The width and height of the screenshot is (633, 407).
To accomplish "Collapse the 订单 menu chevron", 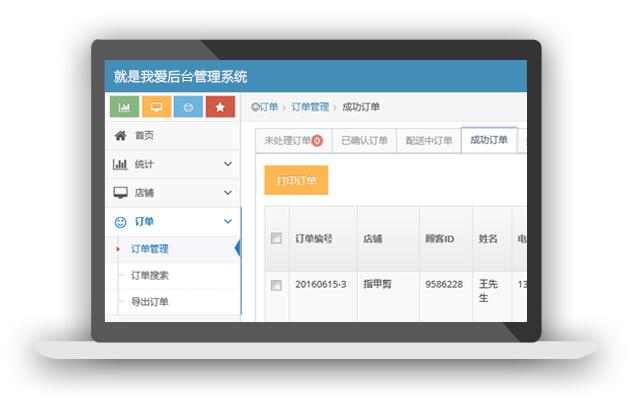I will point(228,221).
